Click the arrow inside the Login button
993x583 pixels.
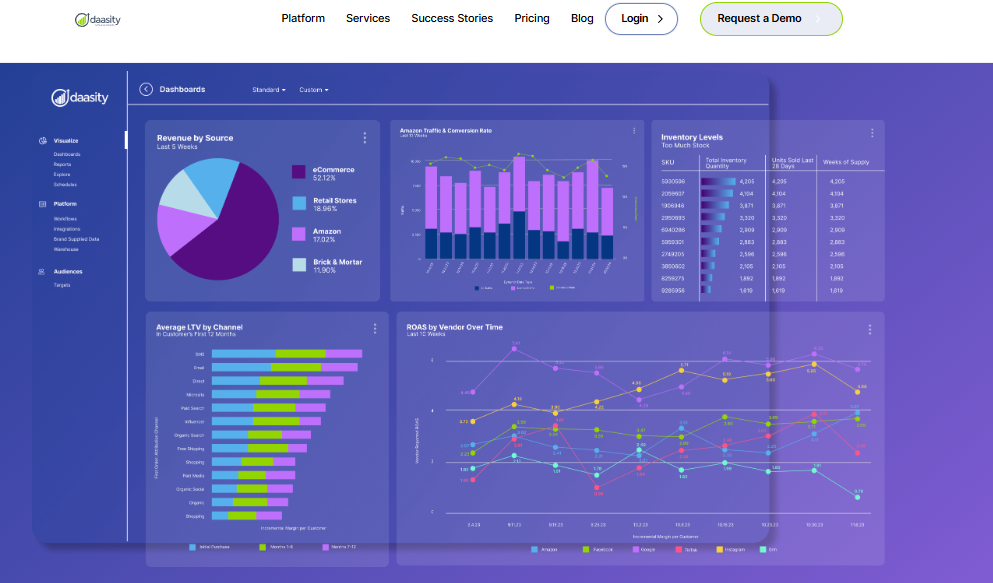point(660,19)
